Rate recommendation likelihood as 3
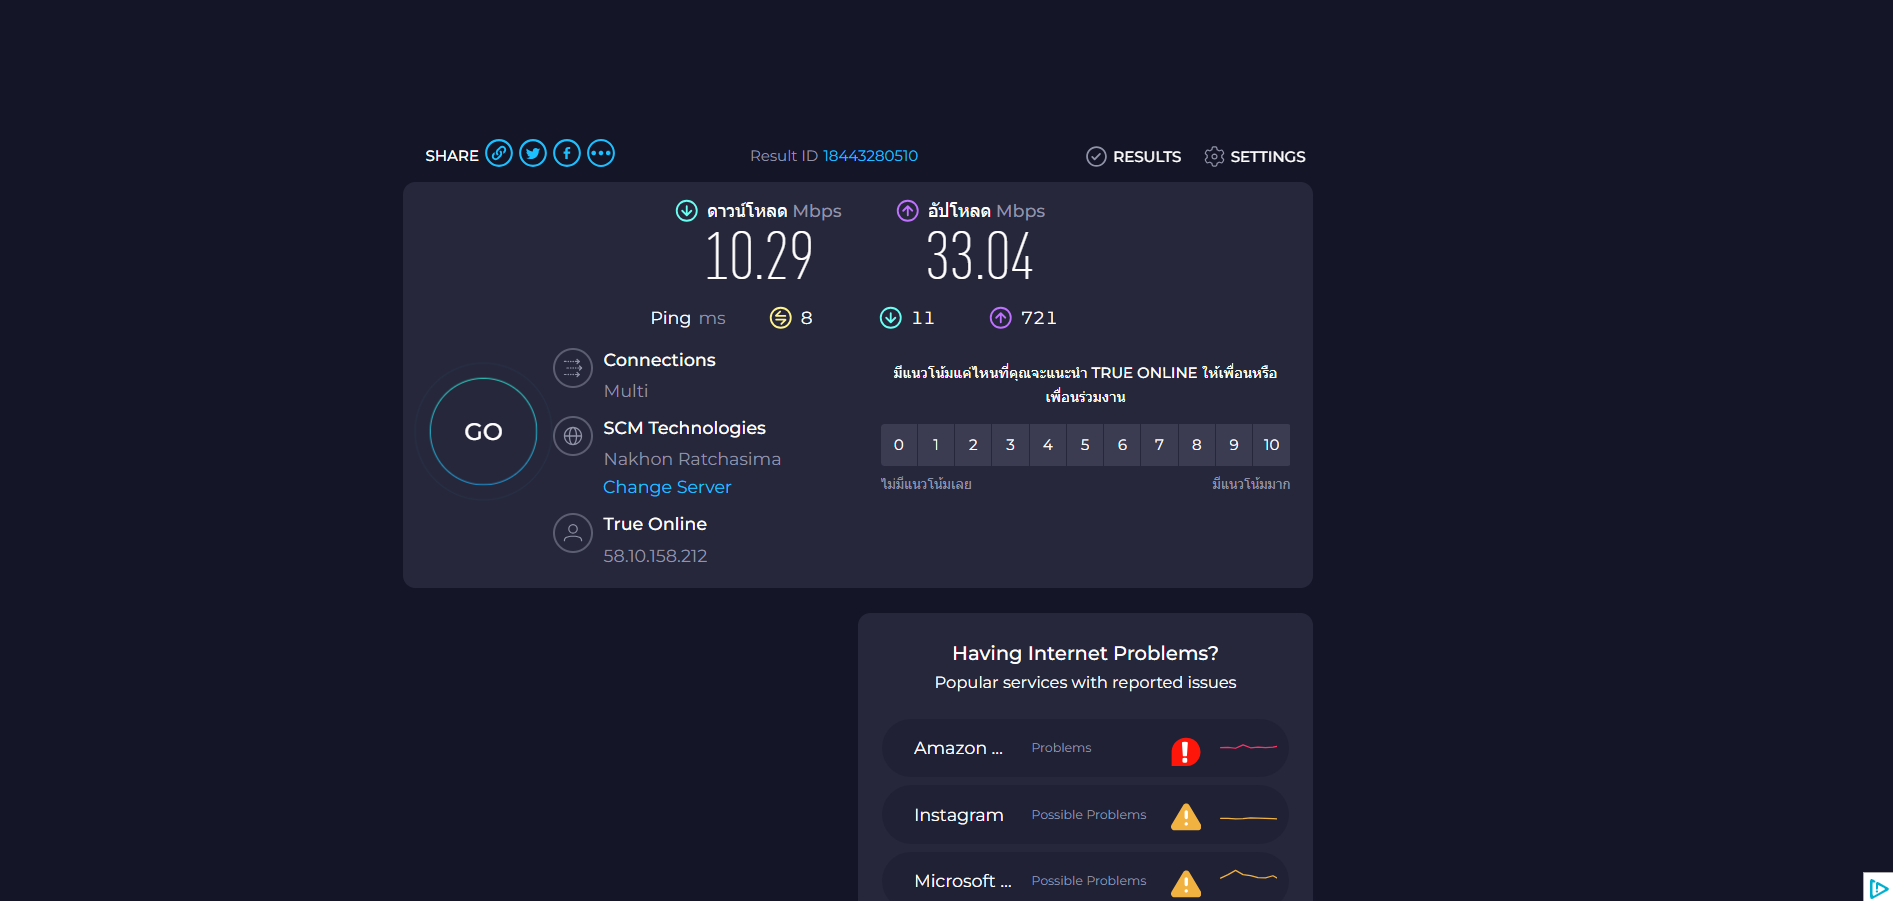 coord(1010,445)
